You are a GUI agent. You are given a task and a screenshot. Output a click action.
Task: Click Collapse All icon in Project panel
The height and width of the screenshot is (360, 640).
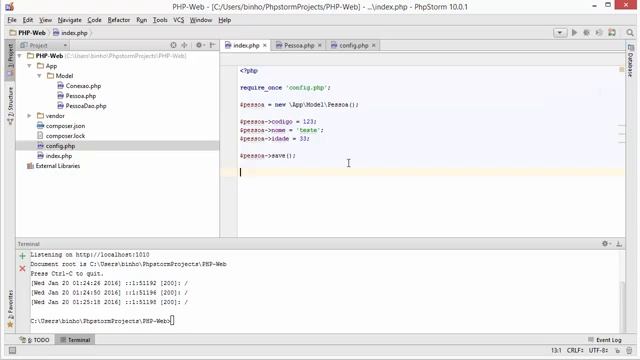[x=184, y=45]
